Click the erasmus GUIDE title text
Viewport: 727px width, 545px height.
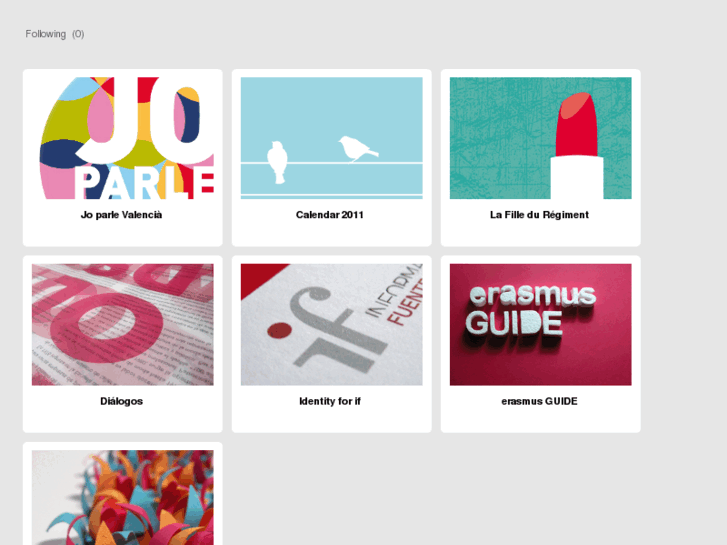tap(539, 401)
